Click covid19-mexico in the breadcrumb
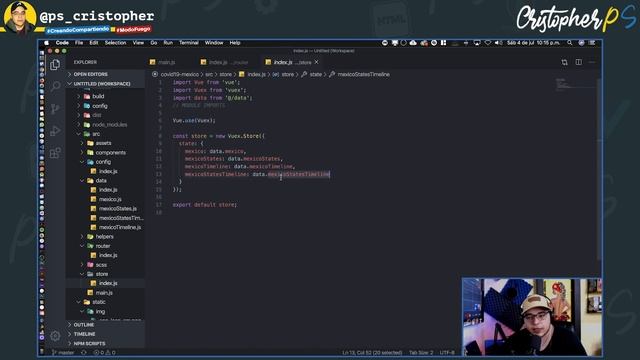640x360 pixels. pyautogui.click(x=180, y=74)
